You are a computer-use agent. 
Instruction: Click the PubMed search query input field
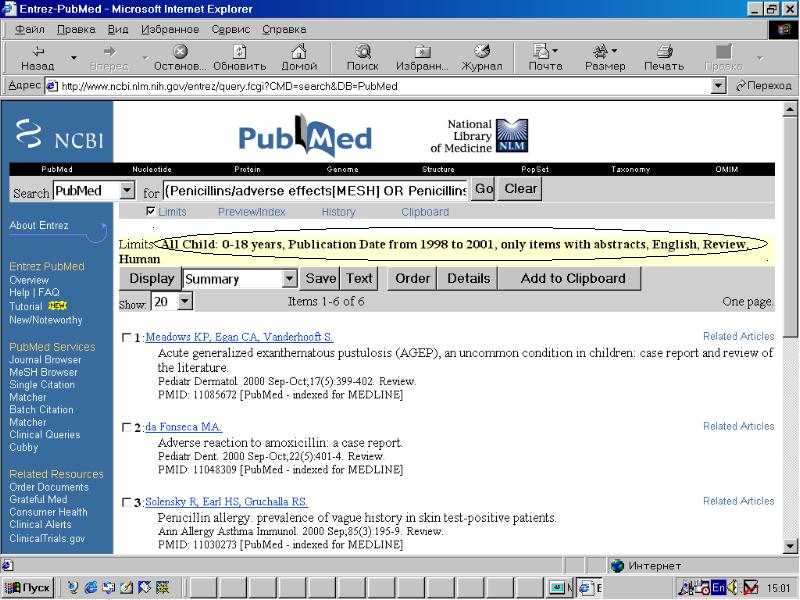(315, 190)
